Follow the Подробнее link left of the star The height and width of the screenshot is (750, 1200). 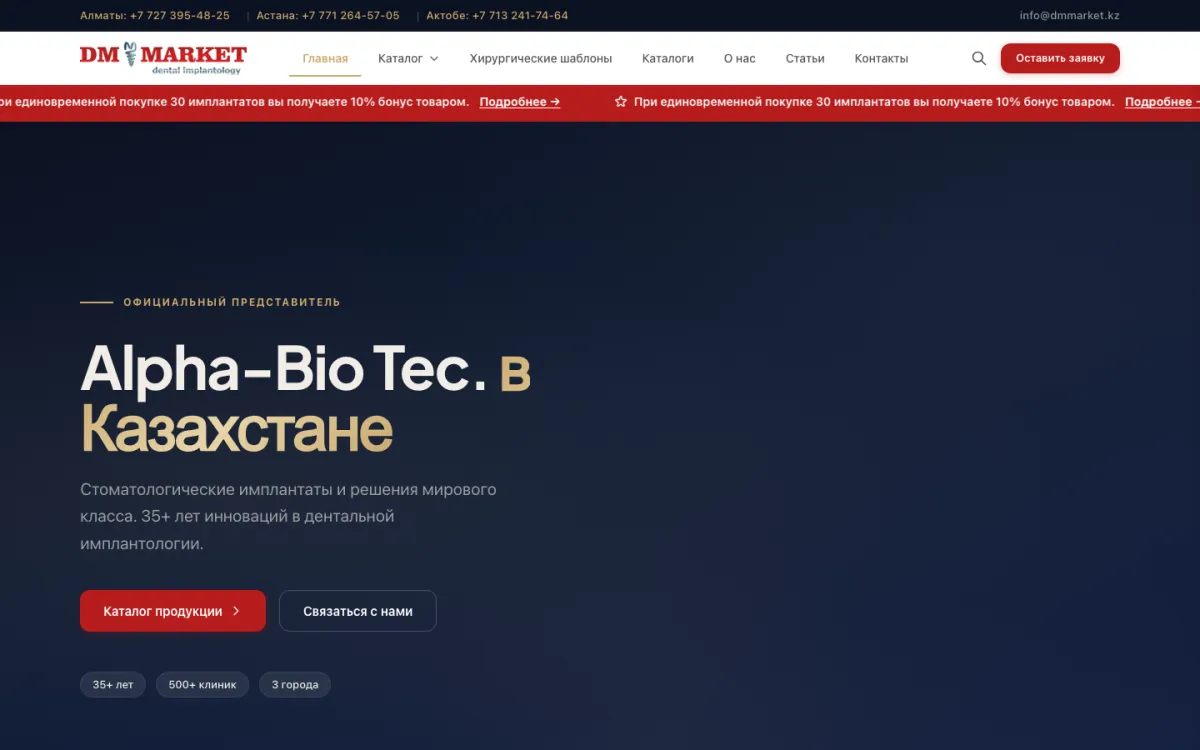(x=520, y=102)
